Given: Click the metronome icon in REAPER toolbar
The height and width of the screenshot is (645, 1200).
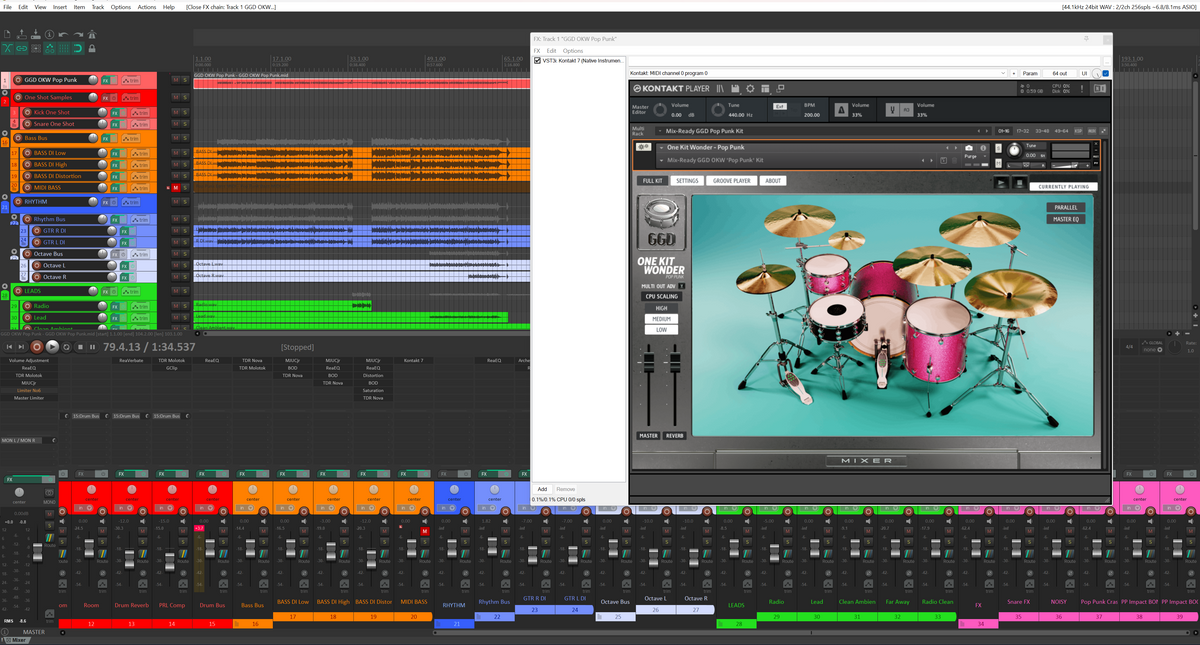Looking at the screenshot, I should point(93,34).
